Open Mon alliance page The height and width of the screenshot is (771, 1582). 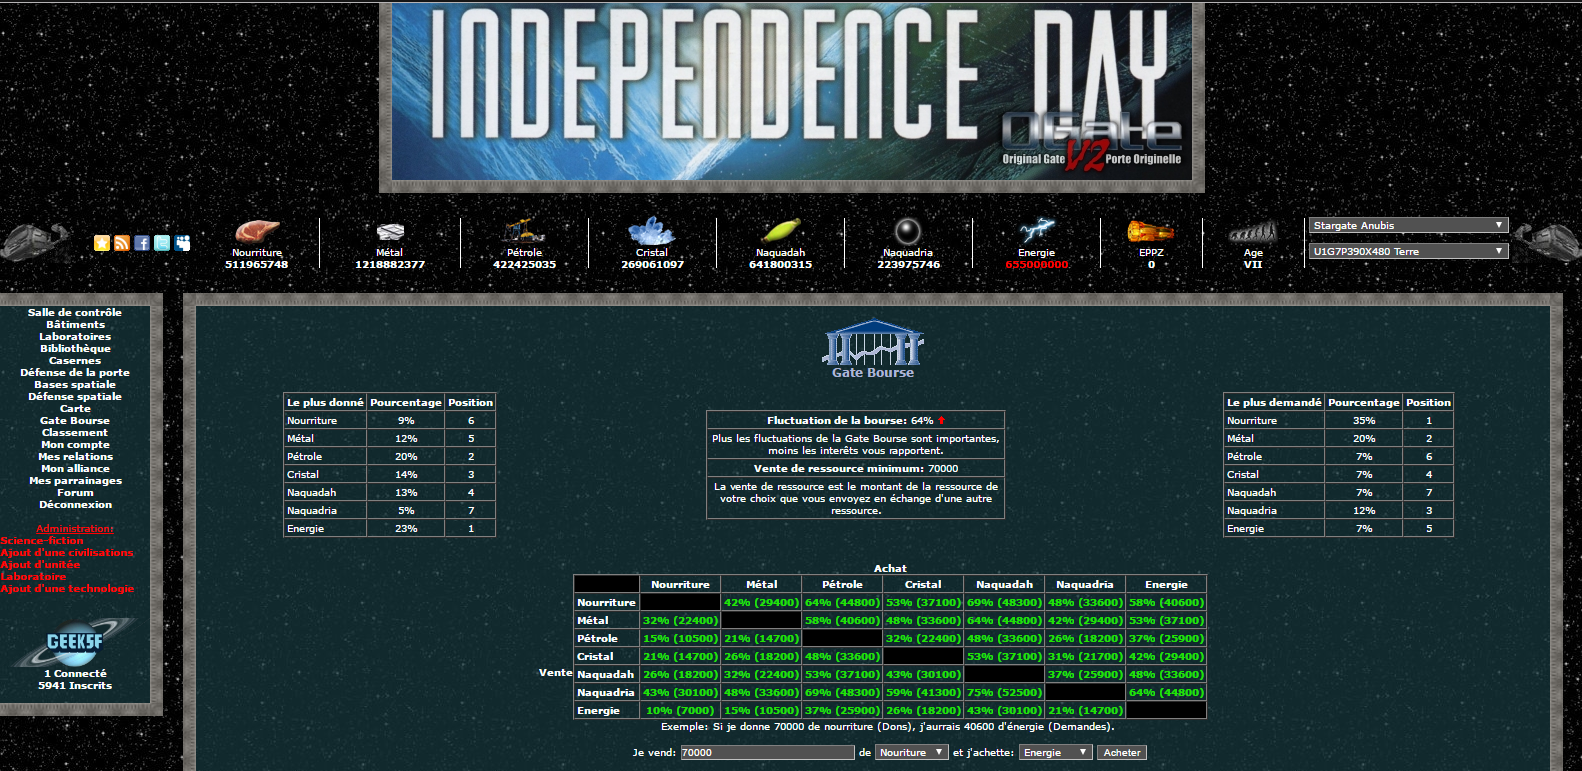pyautogui.click(x=75, y=468)
